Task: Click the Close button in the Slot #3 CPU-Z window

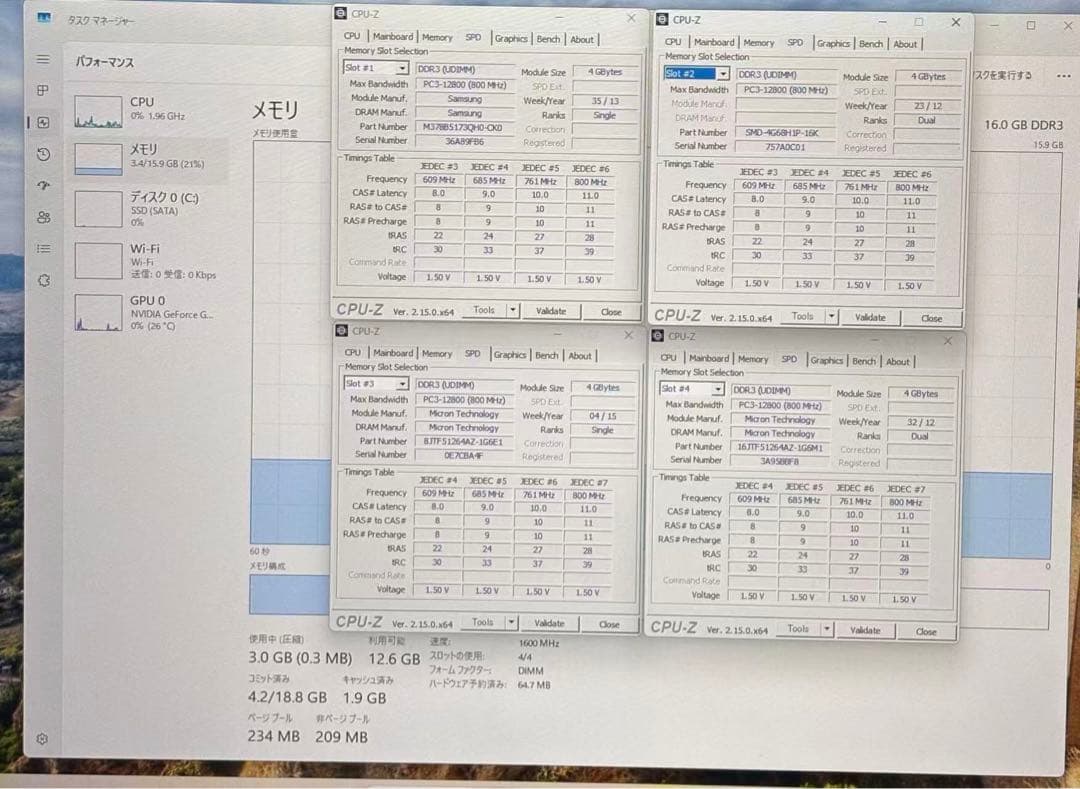Action: (611, 621)
